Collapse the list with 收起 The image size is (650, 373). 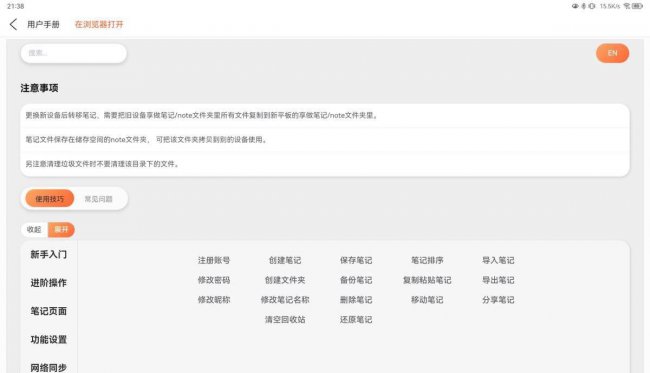pyautogui.click(x=34, y=230)
